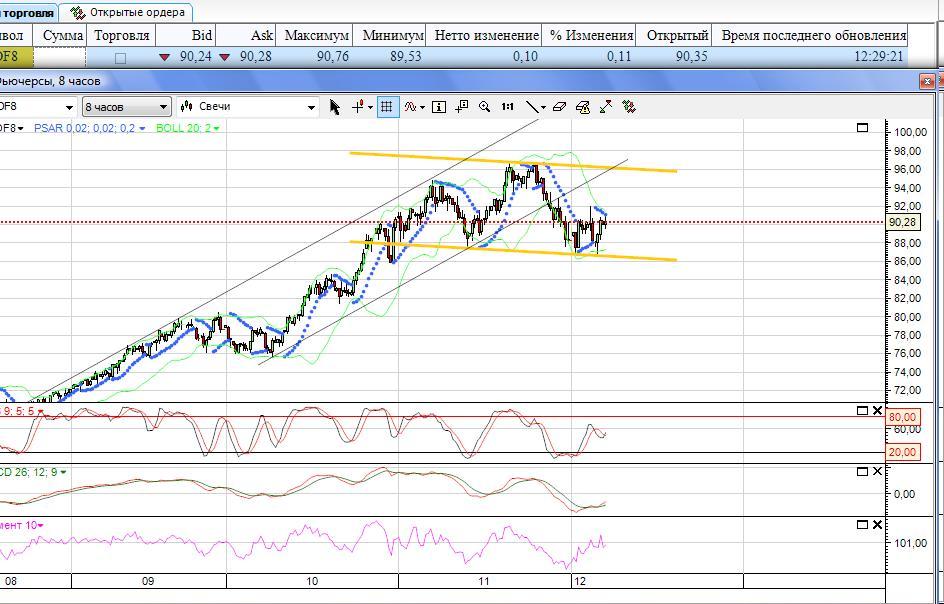Image resolution: width=944 pixels, height=604 pixels.
Task: Click the alert warning toolbar icon
Action: click(583, 107)
